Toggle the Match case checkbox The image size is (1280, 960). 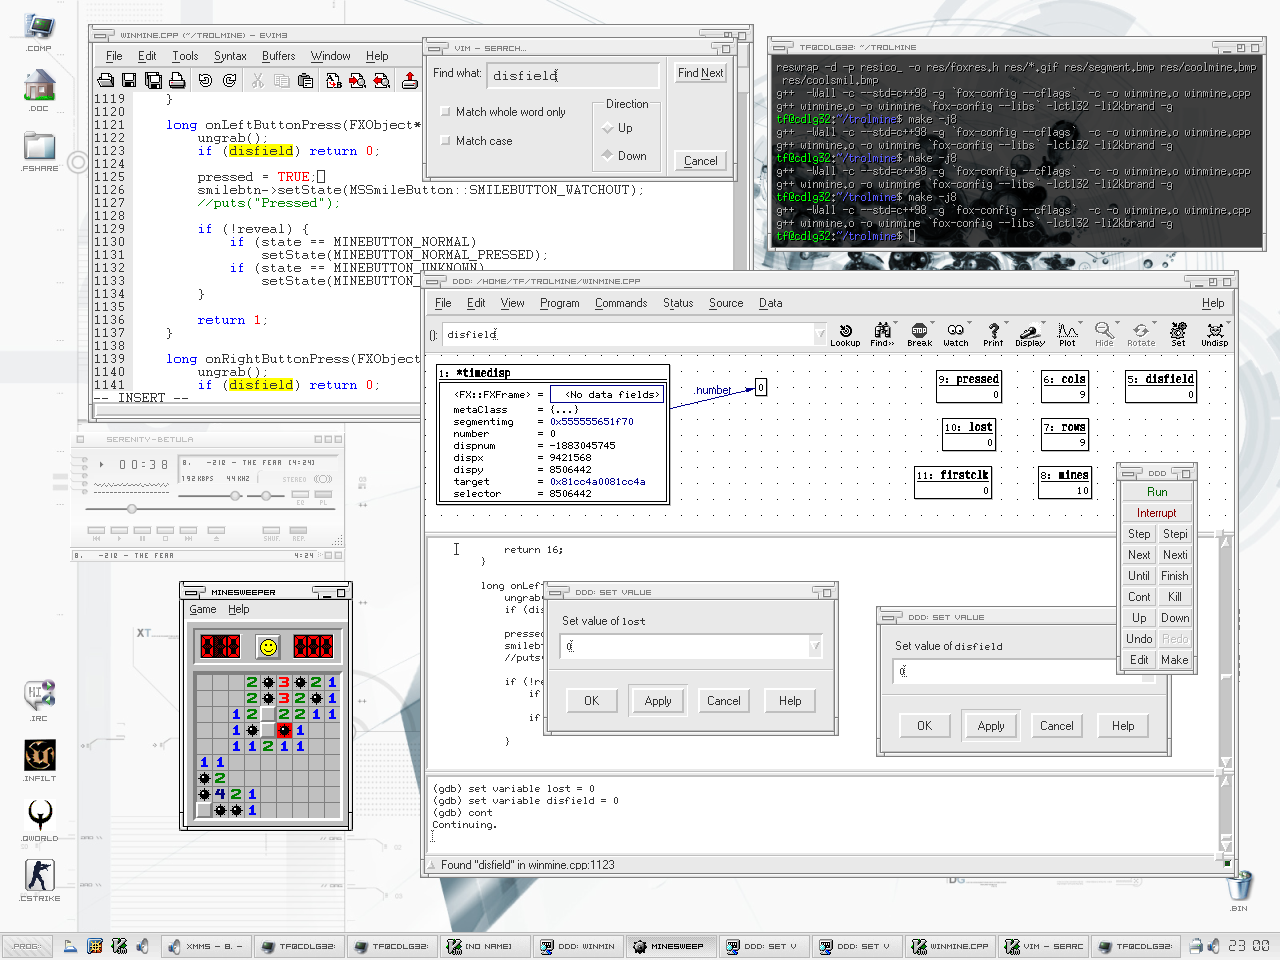click(x=446, y=141)
